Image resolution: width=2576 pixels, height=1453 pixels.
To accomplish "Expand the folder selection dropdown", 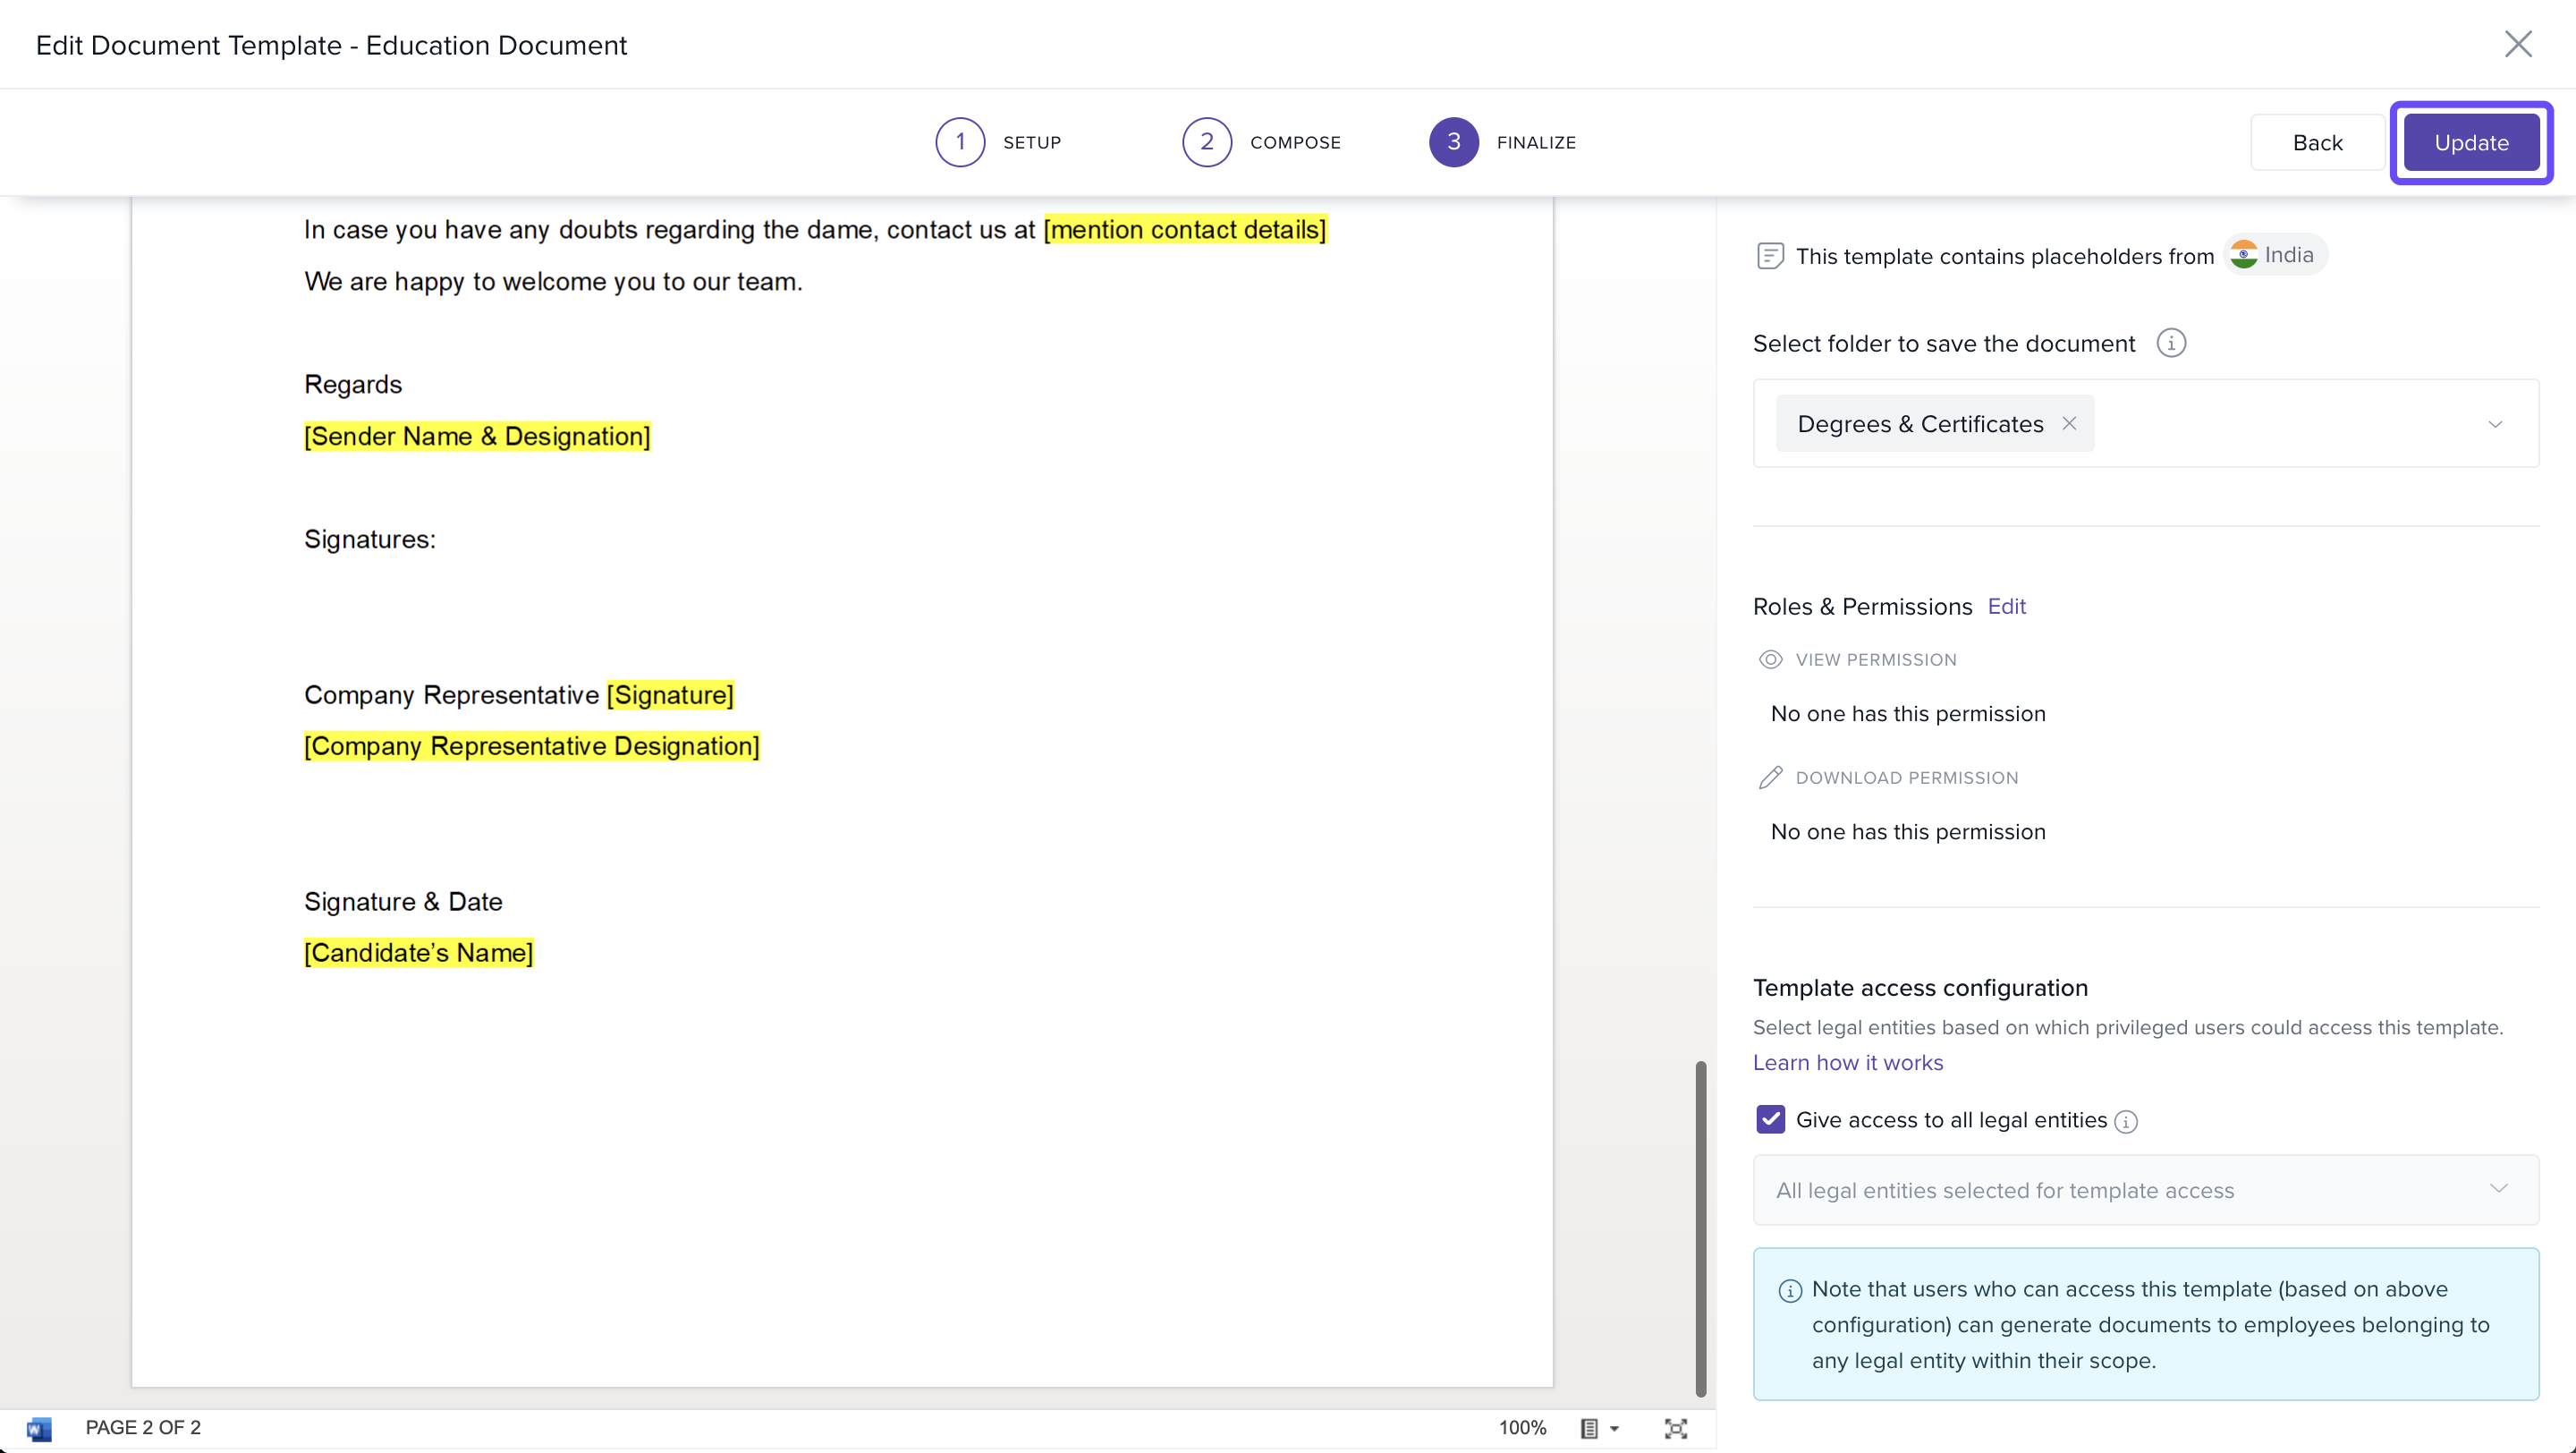I will (2494, 424).
